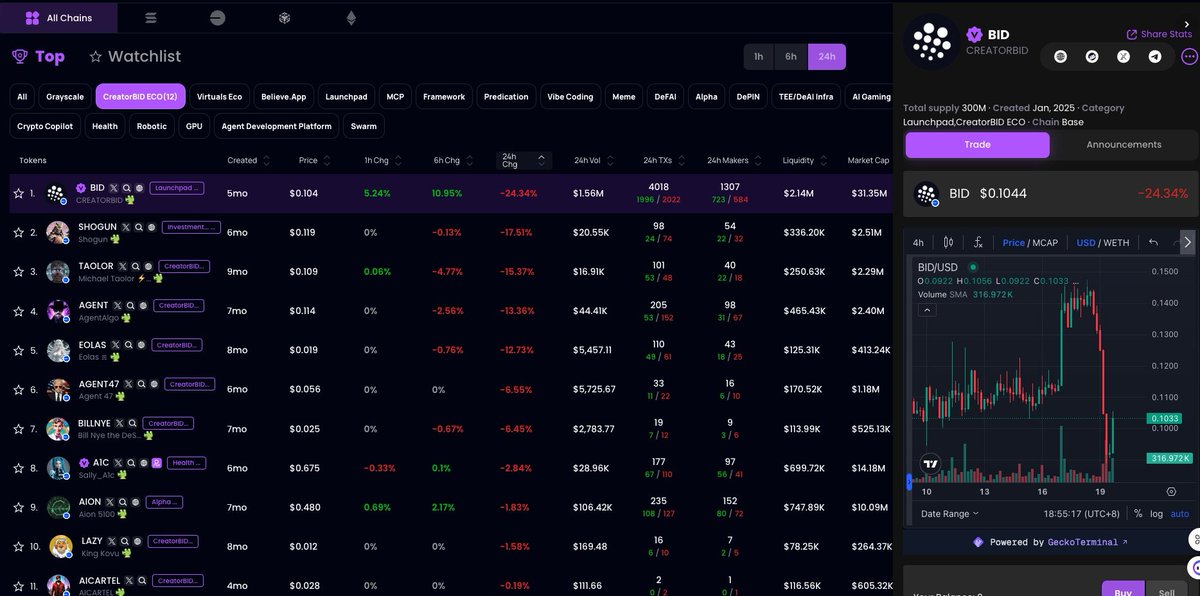
Task: Switch to the Watchlist tab
Action: coord(135,57)
